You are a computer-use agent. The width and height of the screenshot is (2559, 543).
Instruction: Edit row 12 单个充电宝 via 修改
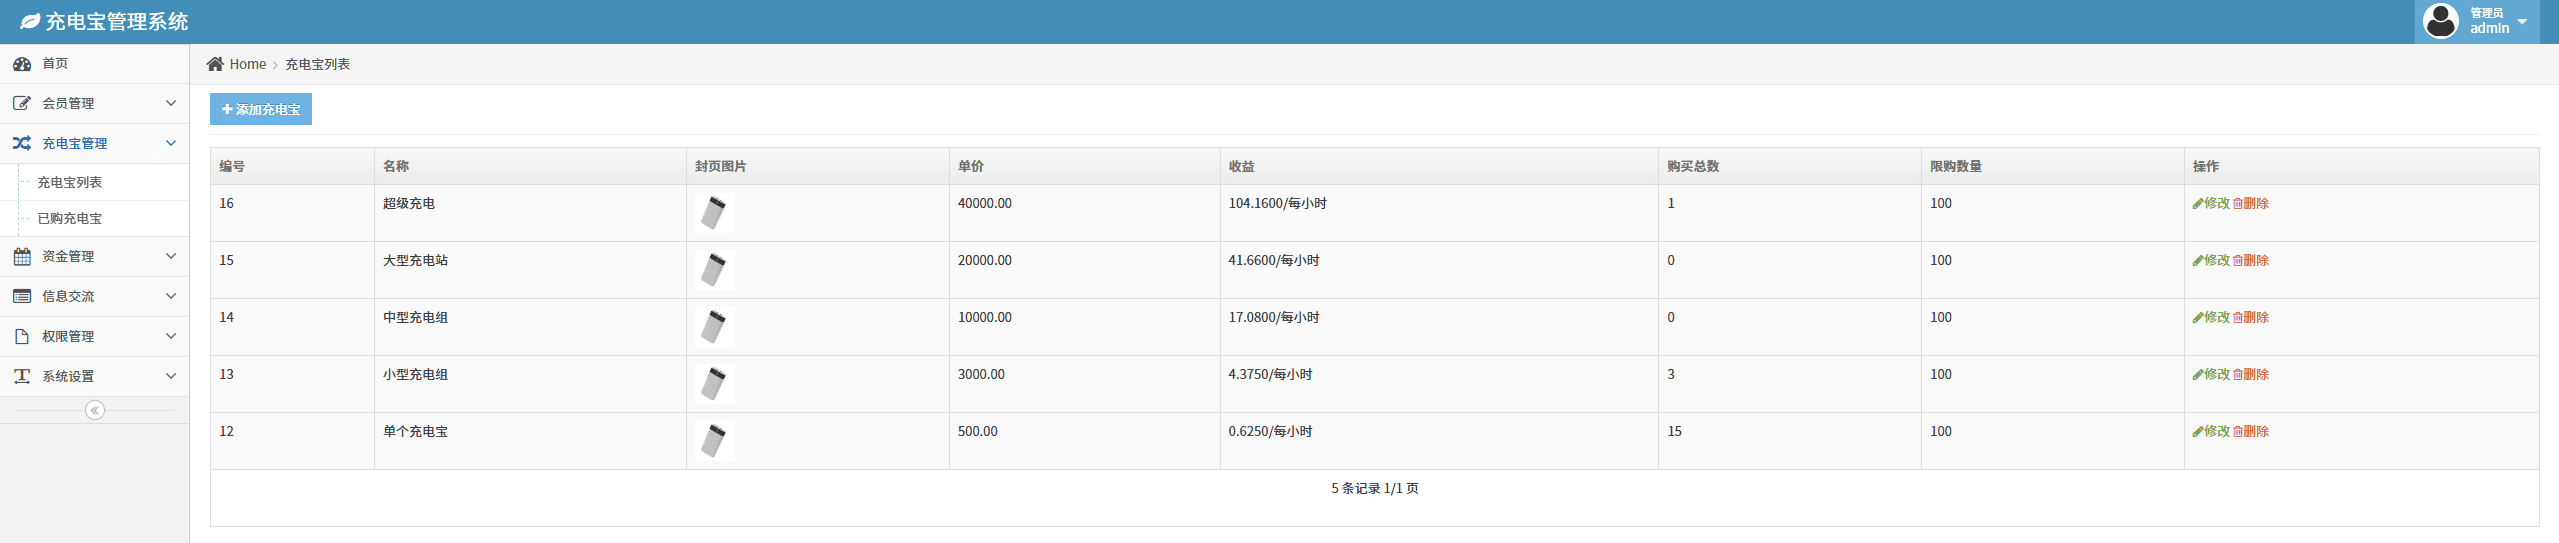pos(2211,431)
